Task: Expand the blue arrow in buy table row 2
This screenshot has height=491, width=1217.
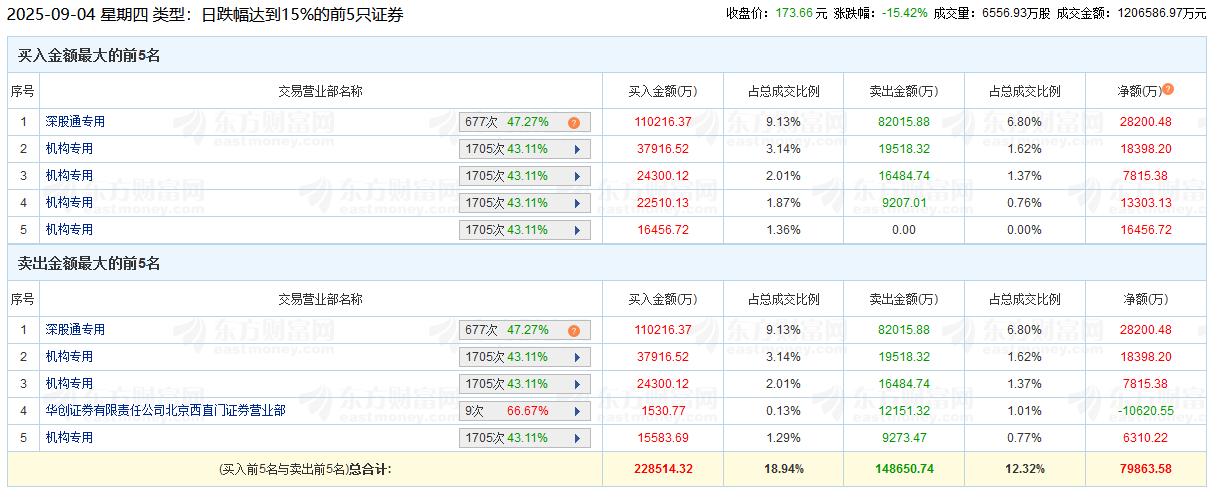Action: pos(577,149)
